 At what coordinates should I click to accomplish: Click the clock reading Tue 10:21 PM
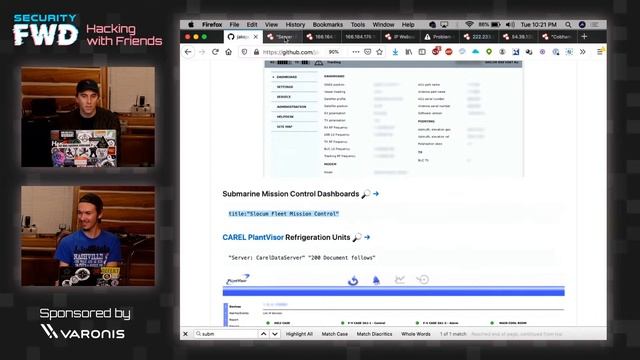click(x=538, y=24)
